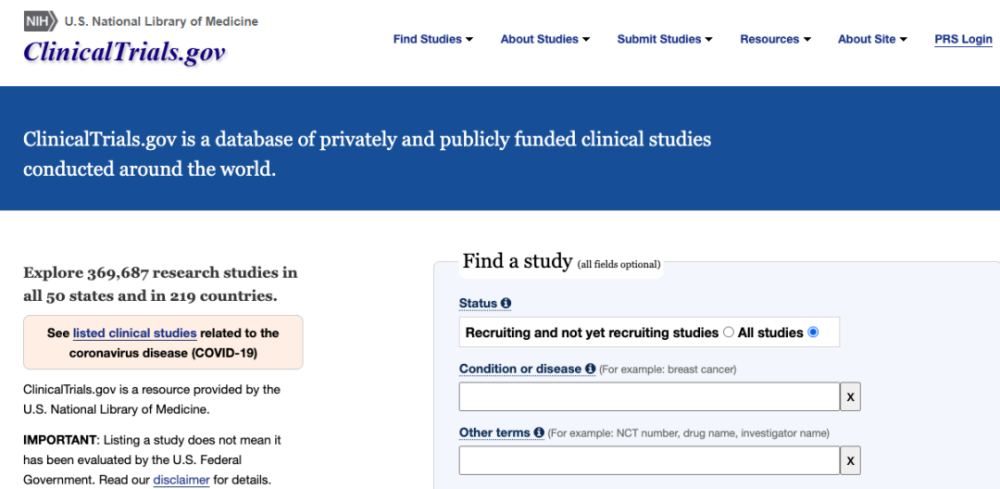Select Recruiting and not yet recruiting studies
The height and width of the screenshot is (489, 1000).
pos(728,332)
